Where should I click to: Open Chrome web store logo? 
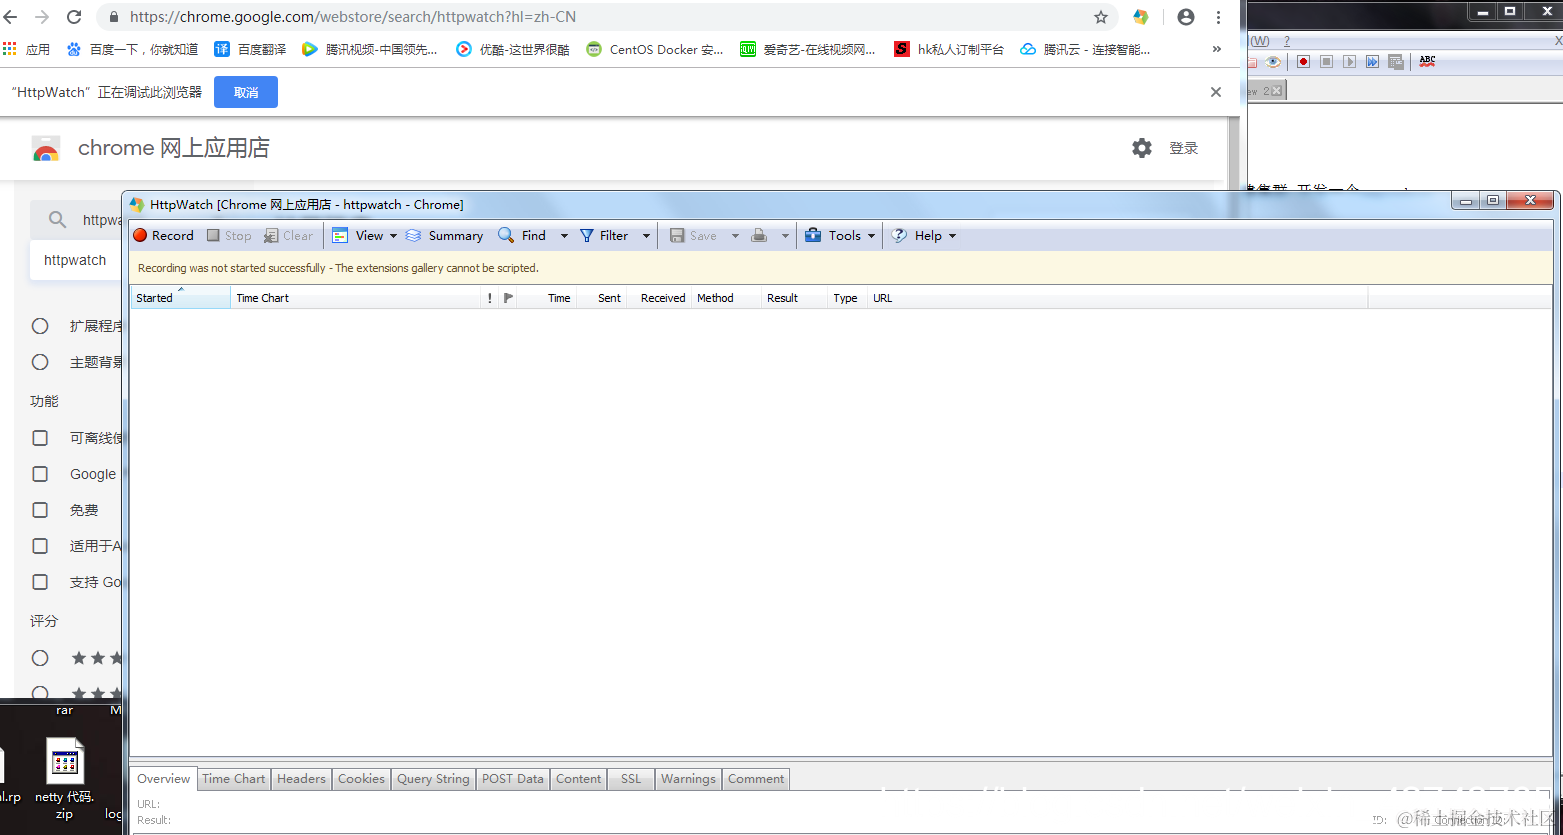pos(46,148)
